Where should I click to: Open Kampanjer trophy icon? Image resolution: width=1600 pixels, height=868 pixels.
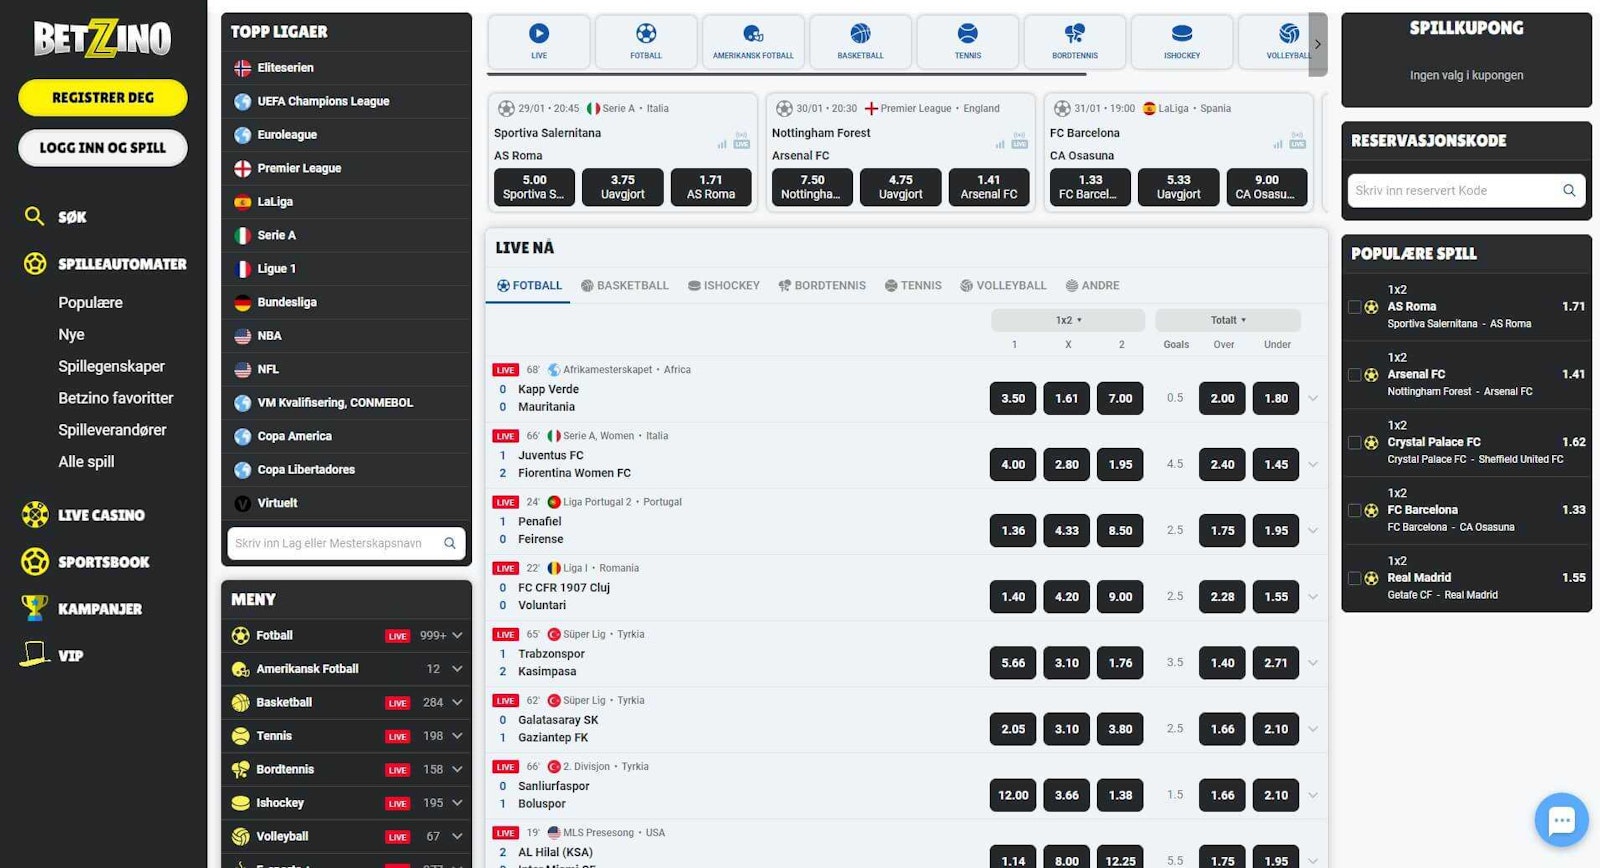(x=35, y=607)
